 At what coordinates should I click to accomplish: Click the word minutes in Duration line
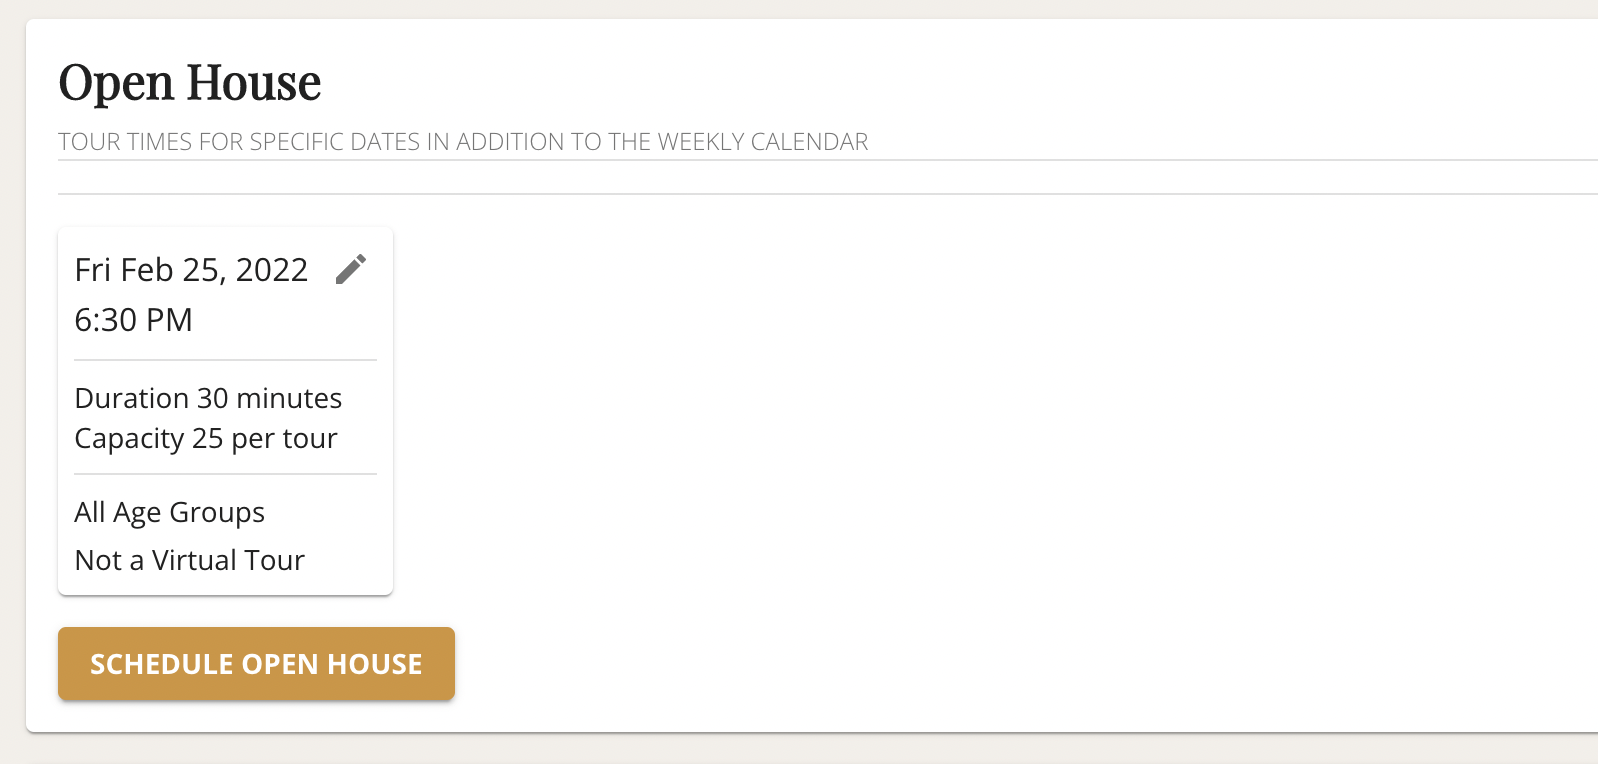click(289, 398)
